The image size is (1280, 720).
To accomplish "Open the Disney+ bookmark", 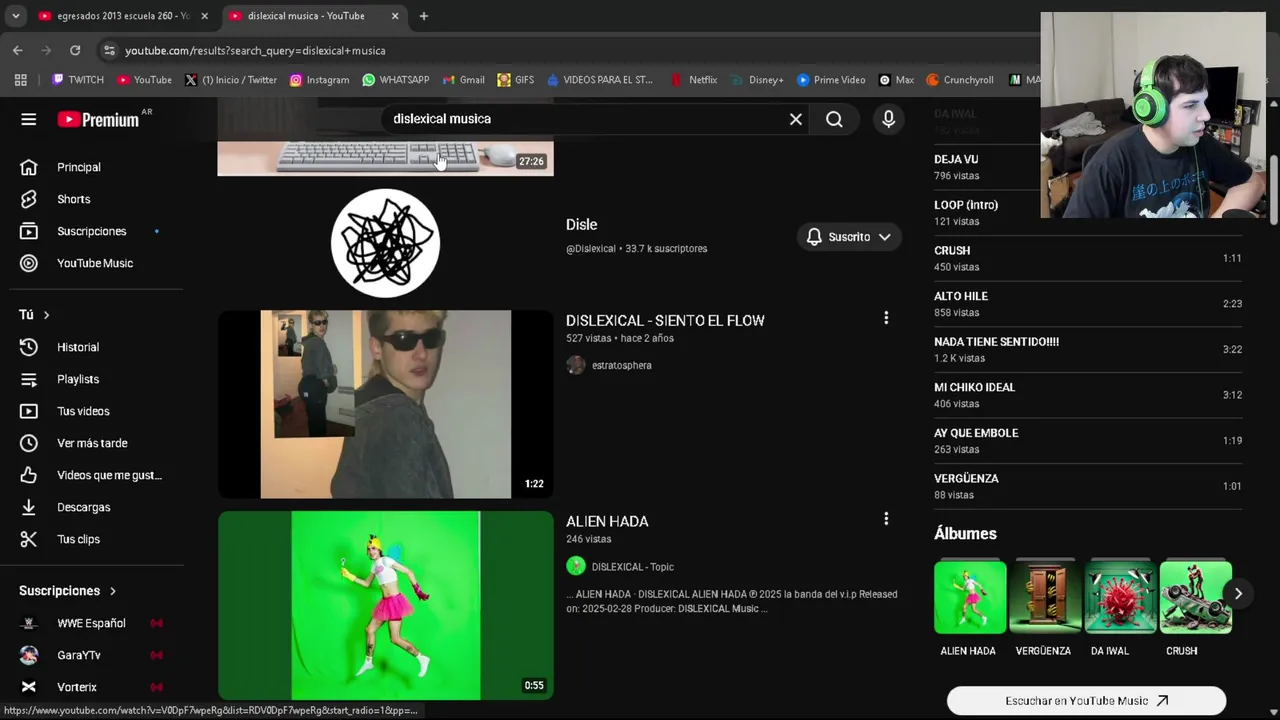I will (x=756, y=80).
